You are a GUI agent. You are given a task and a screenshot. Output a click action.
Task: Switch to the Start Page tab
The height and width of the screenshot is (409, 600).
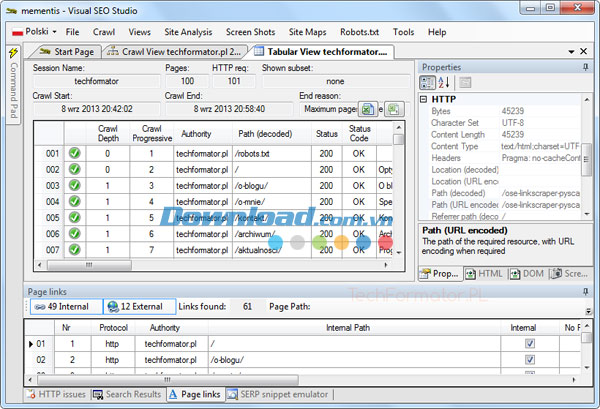(67, 52)
